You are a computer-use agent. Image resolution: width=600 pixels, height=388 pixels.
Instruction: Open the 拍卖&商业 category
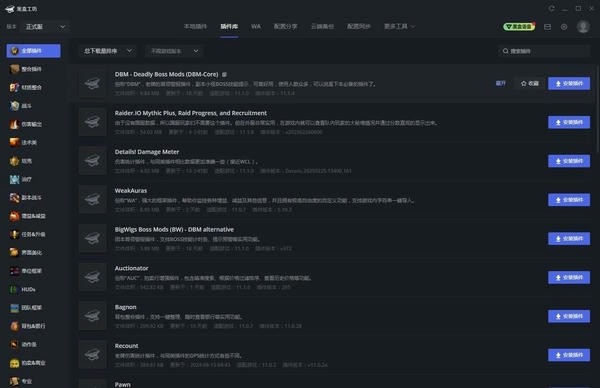(33, 363)
